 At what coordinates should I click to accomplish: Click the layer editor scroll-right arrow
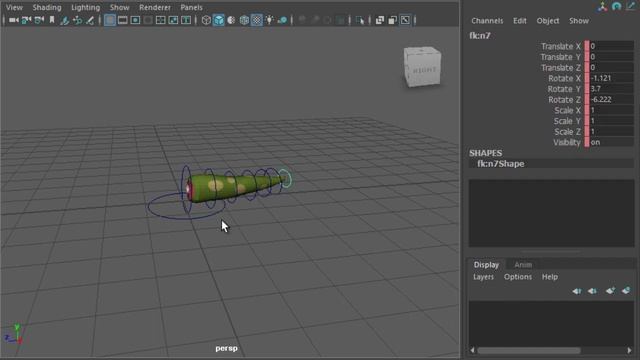pos(629,350)
